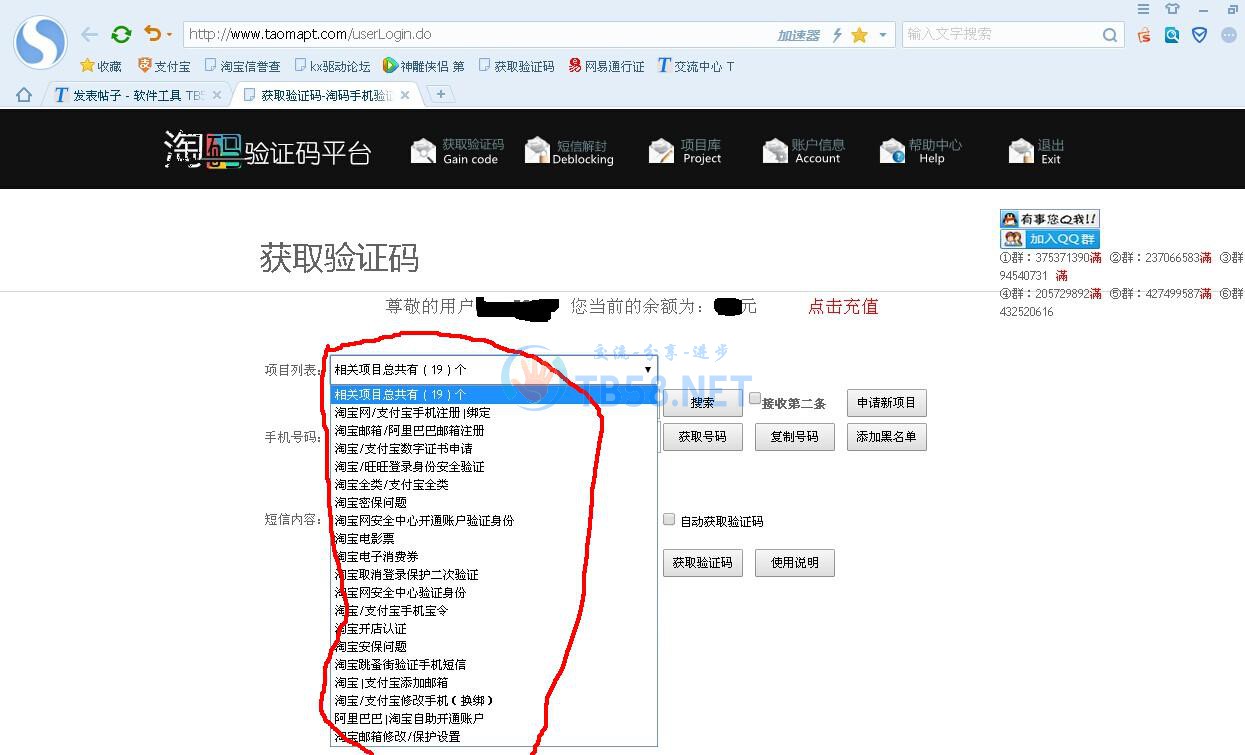1245x755 pixels.
Task: Collapse the 项目列表 dropdown box
Action: 494,369
